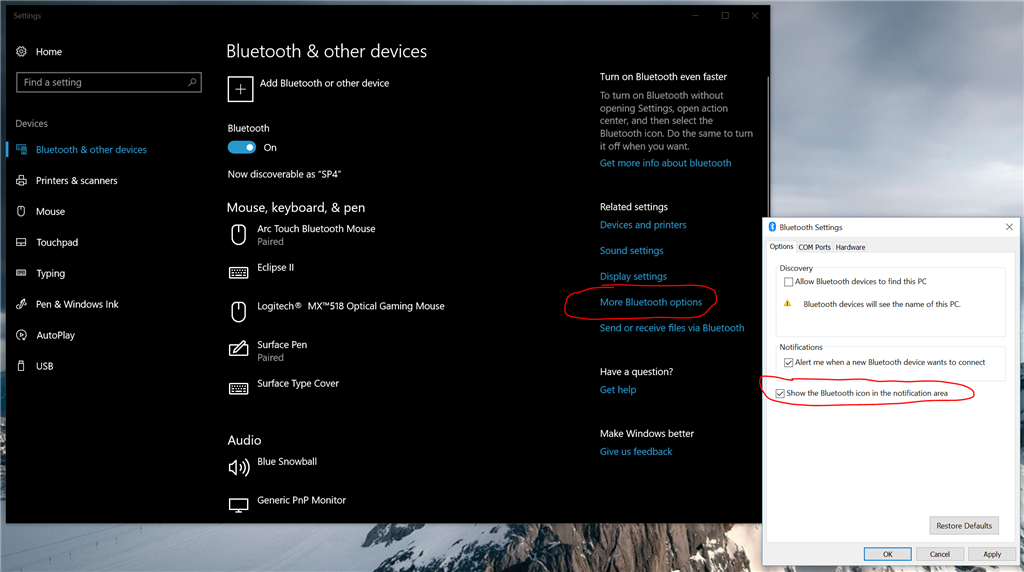The width and height of the screenshot is (1024, 572).
Task: Click Cancel in Bluetooth Settings dialog
Action: pyautogui.click(x=940, y=554)
